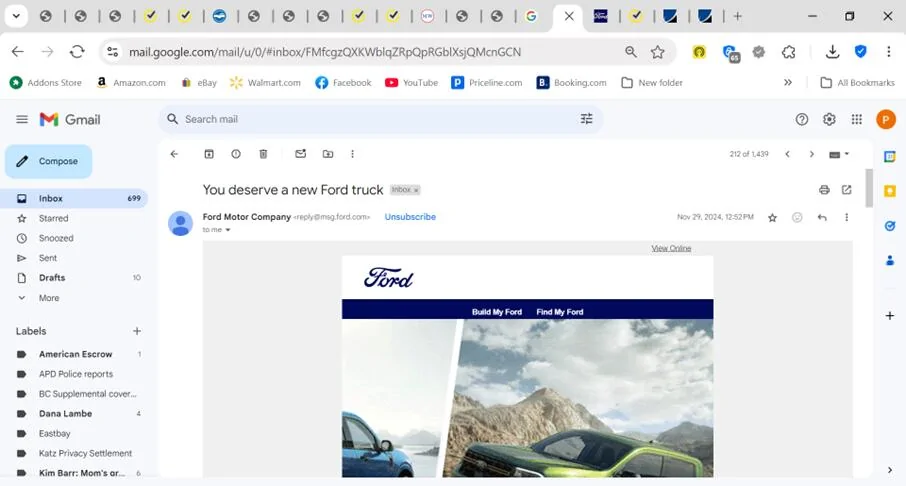Image resolution: width=906 pixels, height=486 pixels.
Task: Open the Drafts folder
Action: point(52,277)
